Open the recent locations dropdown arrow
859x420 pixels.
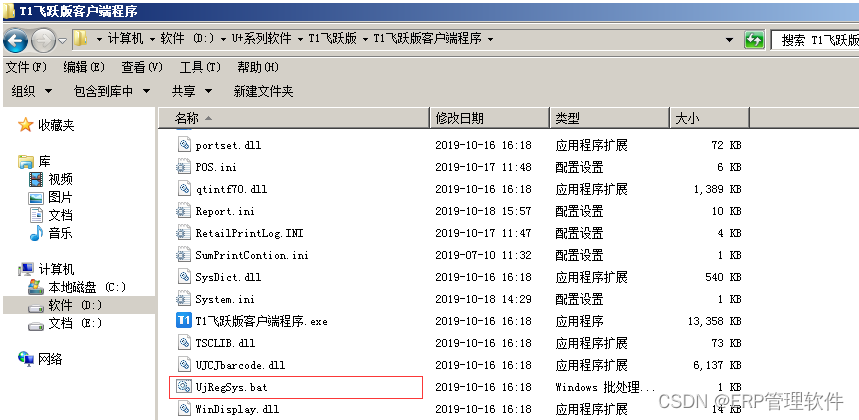[x=62, y=40]
